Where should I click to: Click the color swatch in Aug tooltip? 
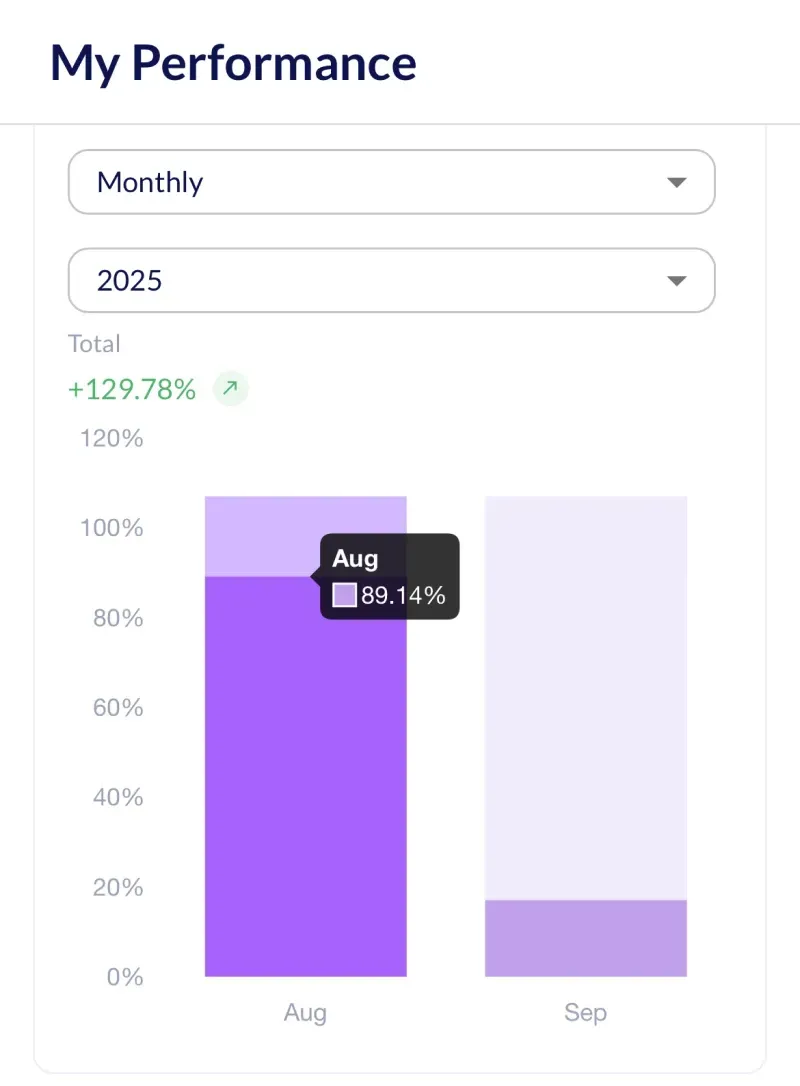pyautogui.click(x=344, y=595)
